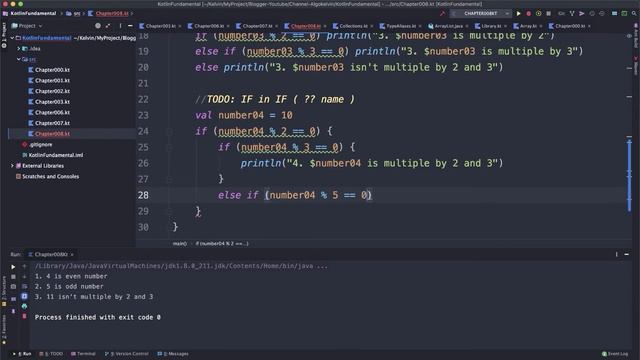Click the locate file target icon in Project panel
The width and height of the screenshot is (640, 360).
point(98,26)
